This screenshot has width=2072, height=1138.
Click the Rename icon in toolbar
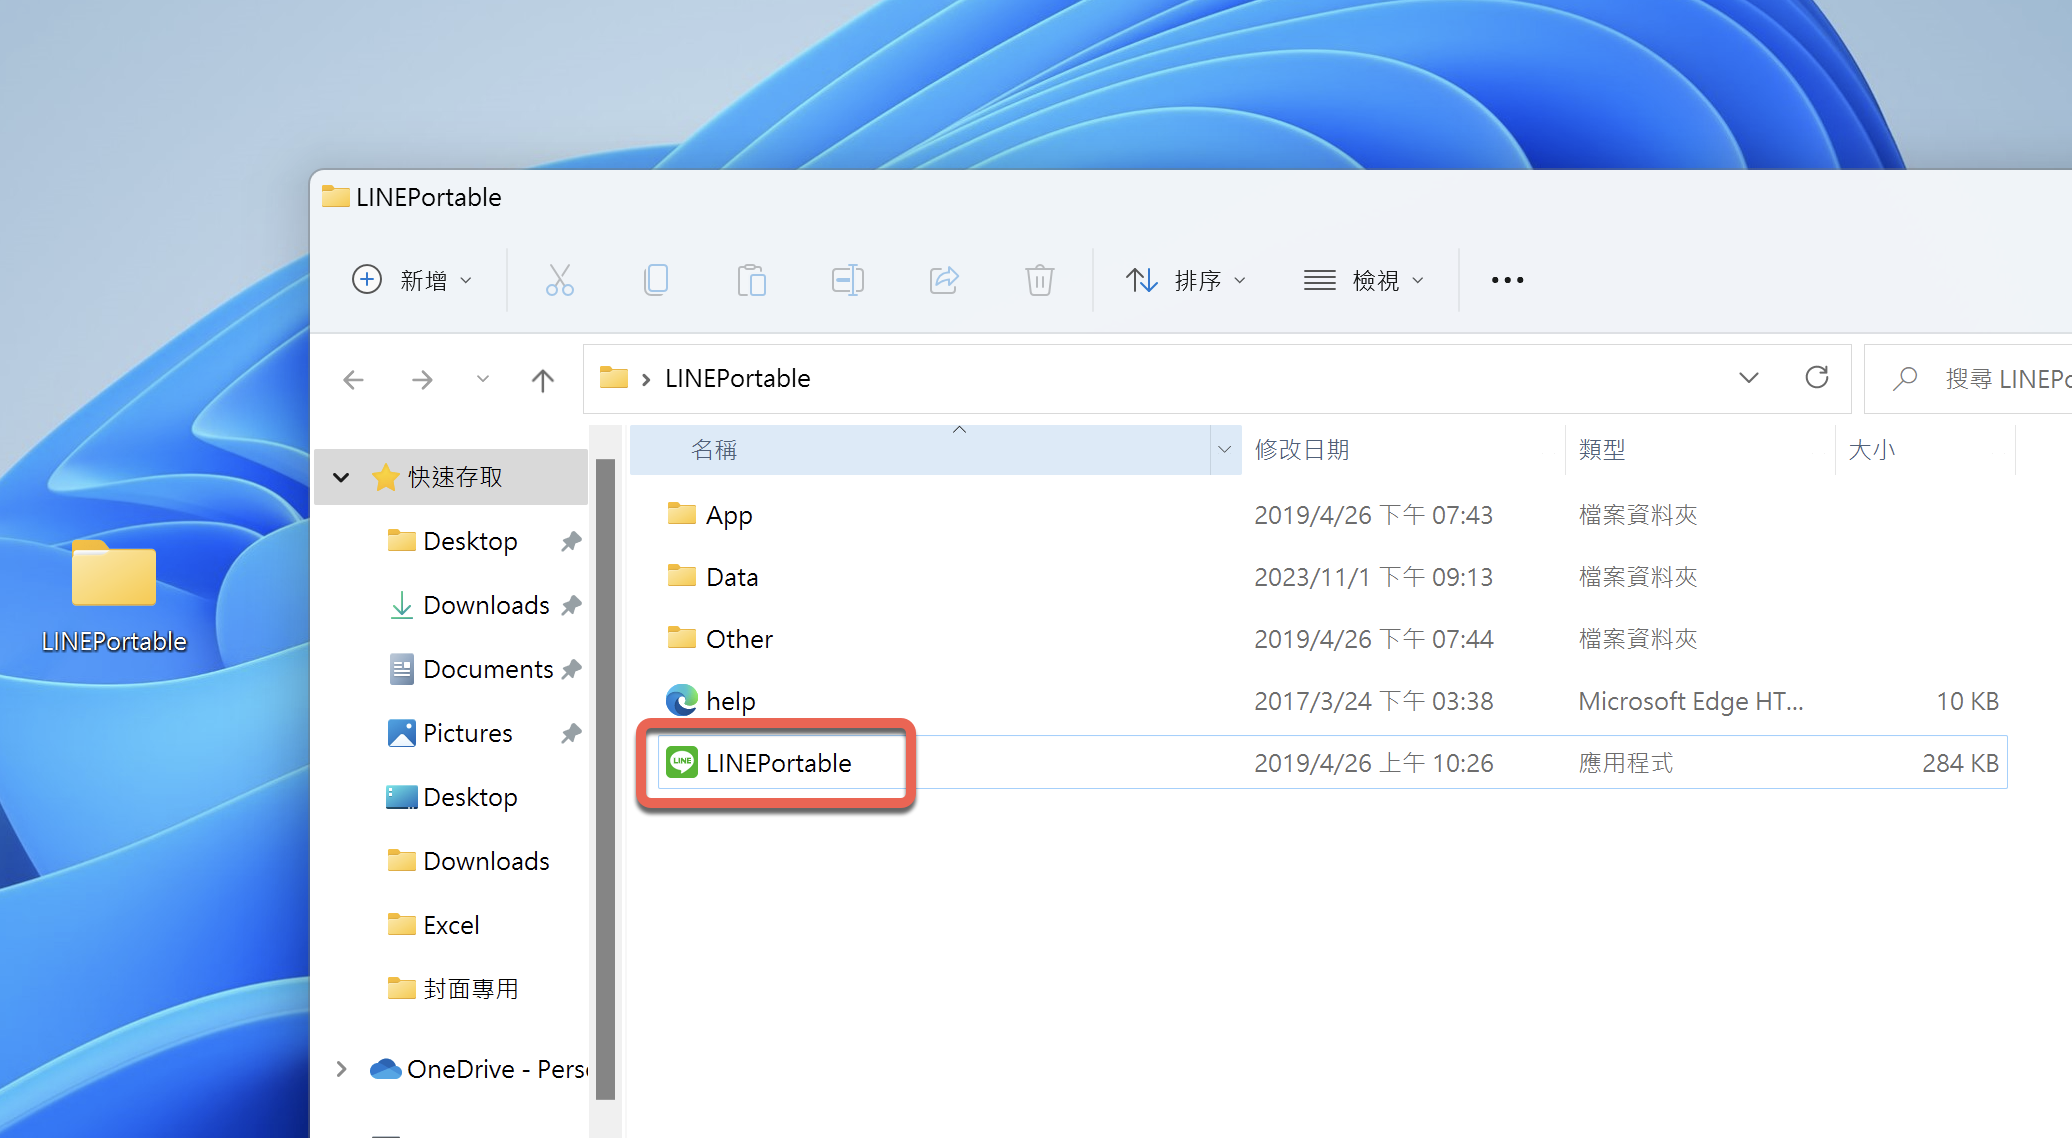pyautogui.click(x=847, y=280)
